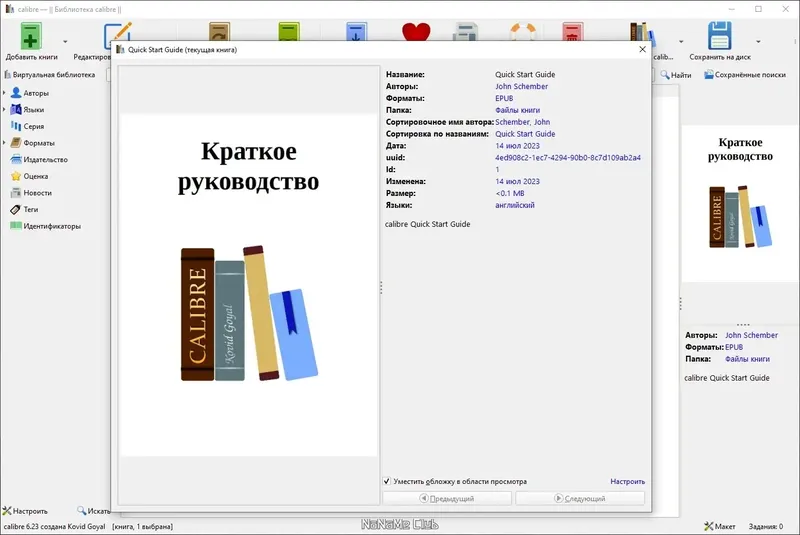Select Издательство publisher icon in sidebar
Viewport: 800px width, 535px height.
tap(16, 159)
